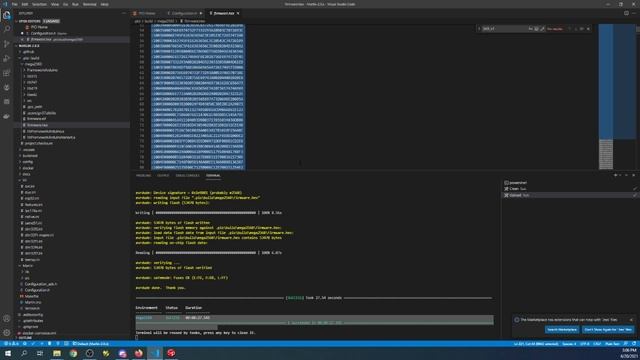640x360 pixels.
Task: Open the Docker whale icon view
Action: [x=7, y=116]
